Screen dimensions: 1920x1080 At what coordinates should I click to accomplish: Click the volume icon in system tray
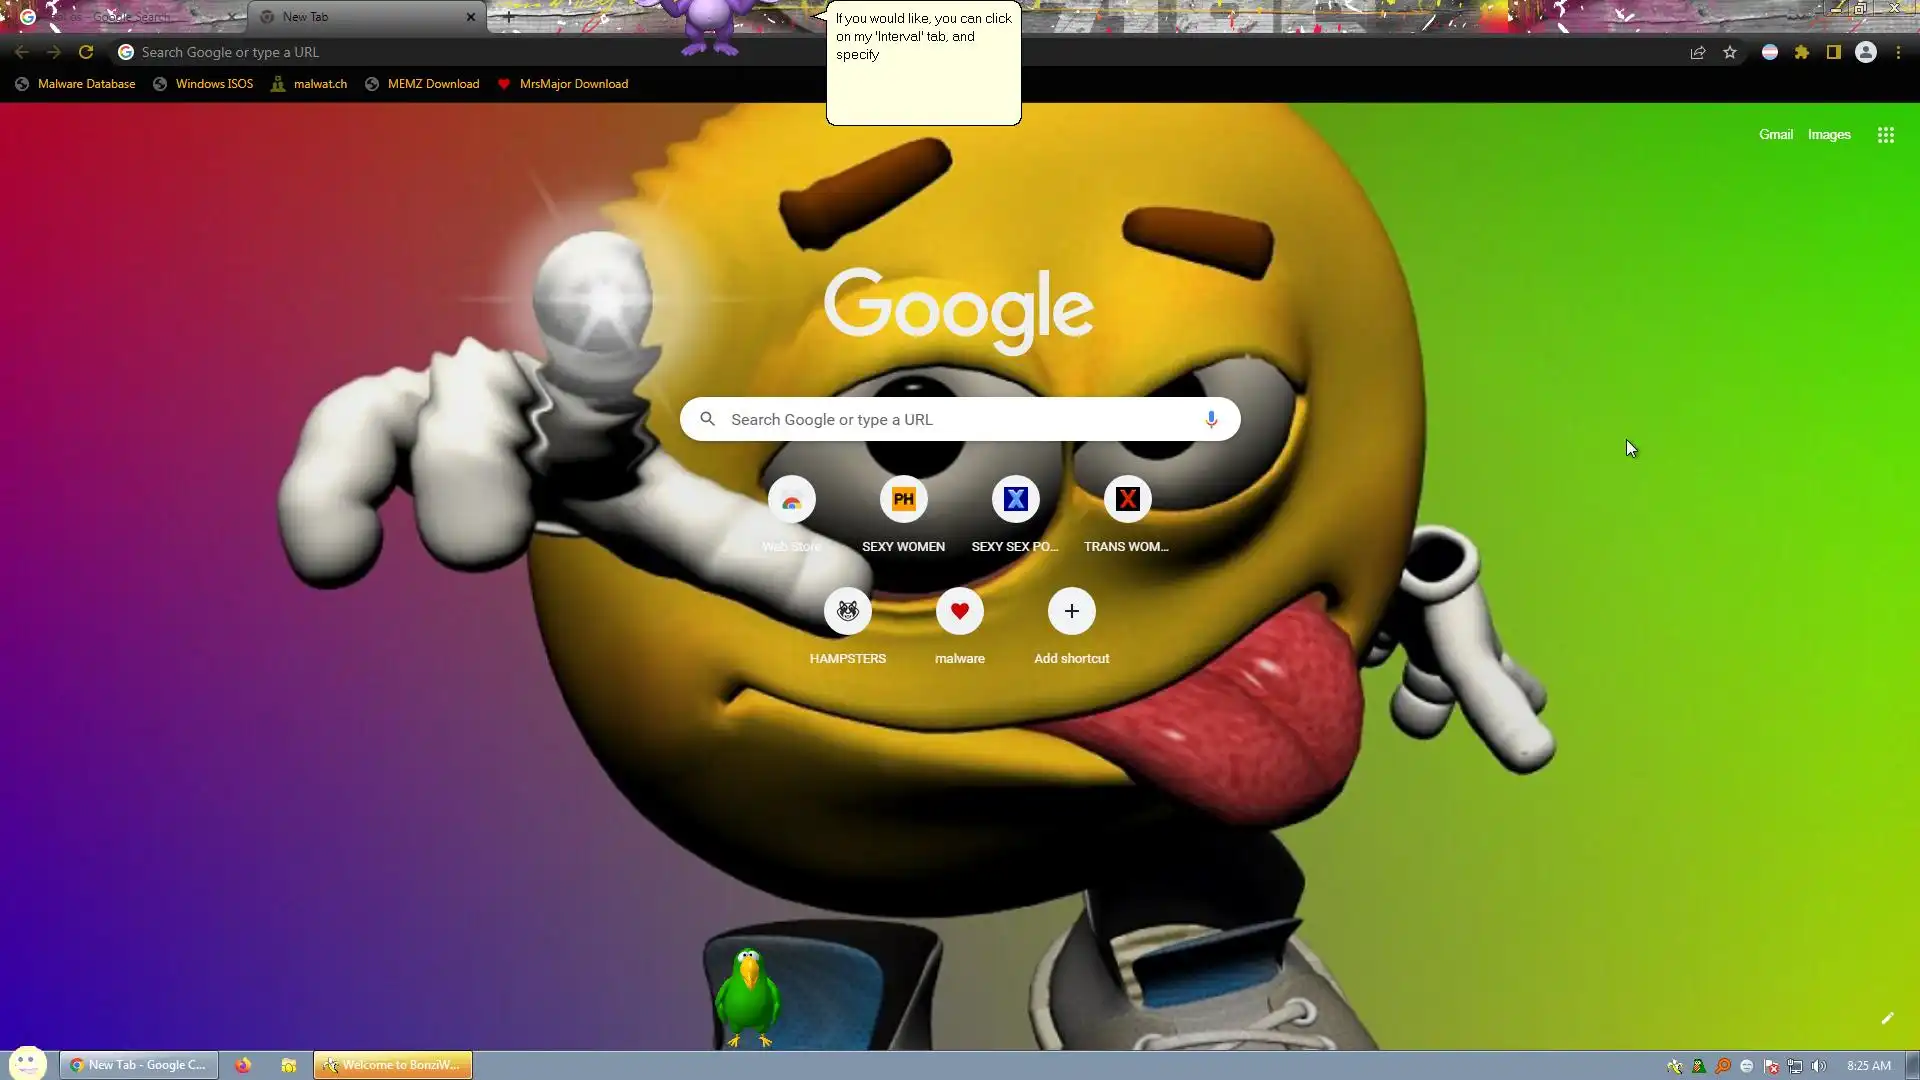[x=1818, y=1066]
